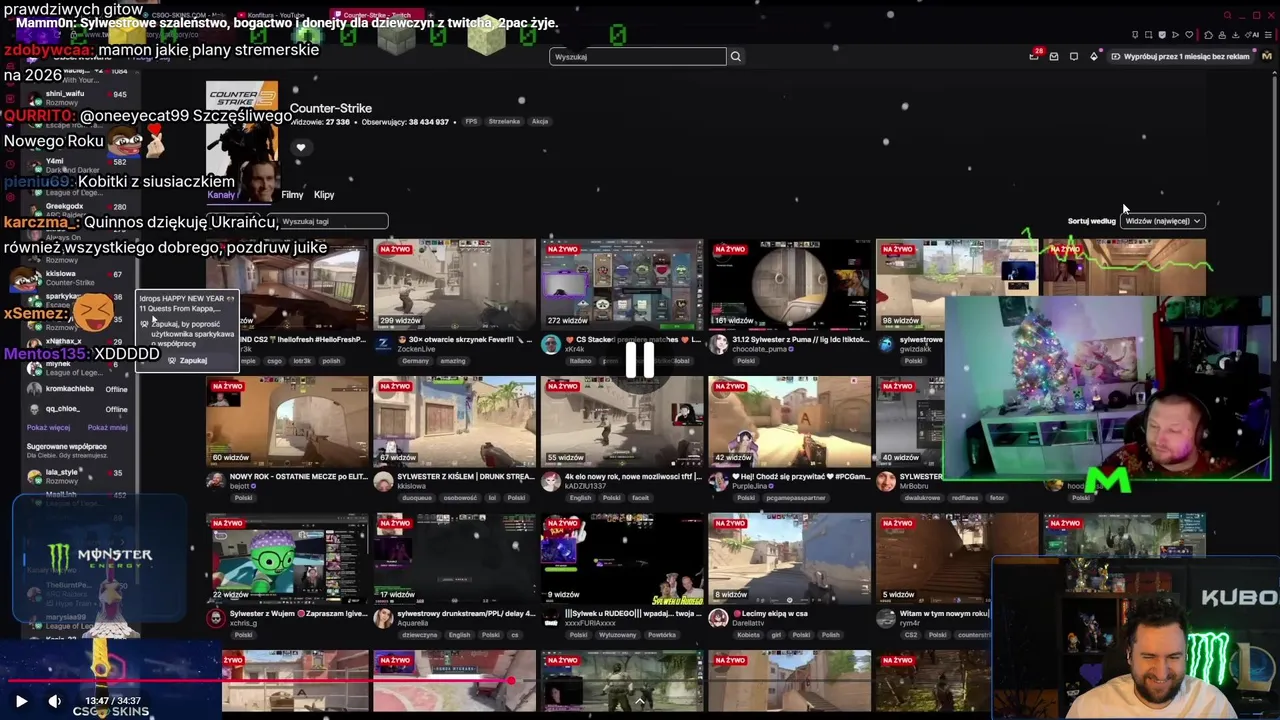Mute the video with speaker icon
1280x720 pixels.
point(54,701)
